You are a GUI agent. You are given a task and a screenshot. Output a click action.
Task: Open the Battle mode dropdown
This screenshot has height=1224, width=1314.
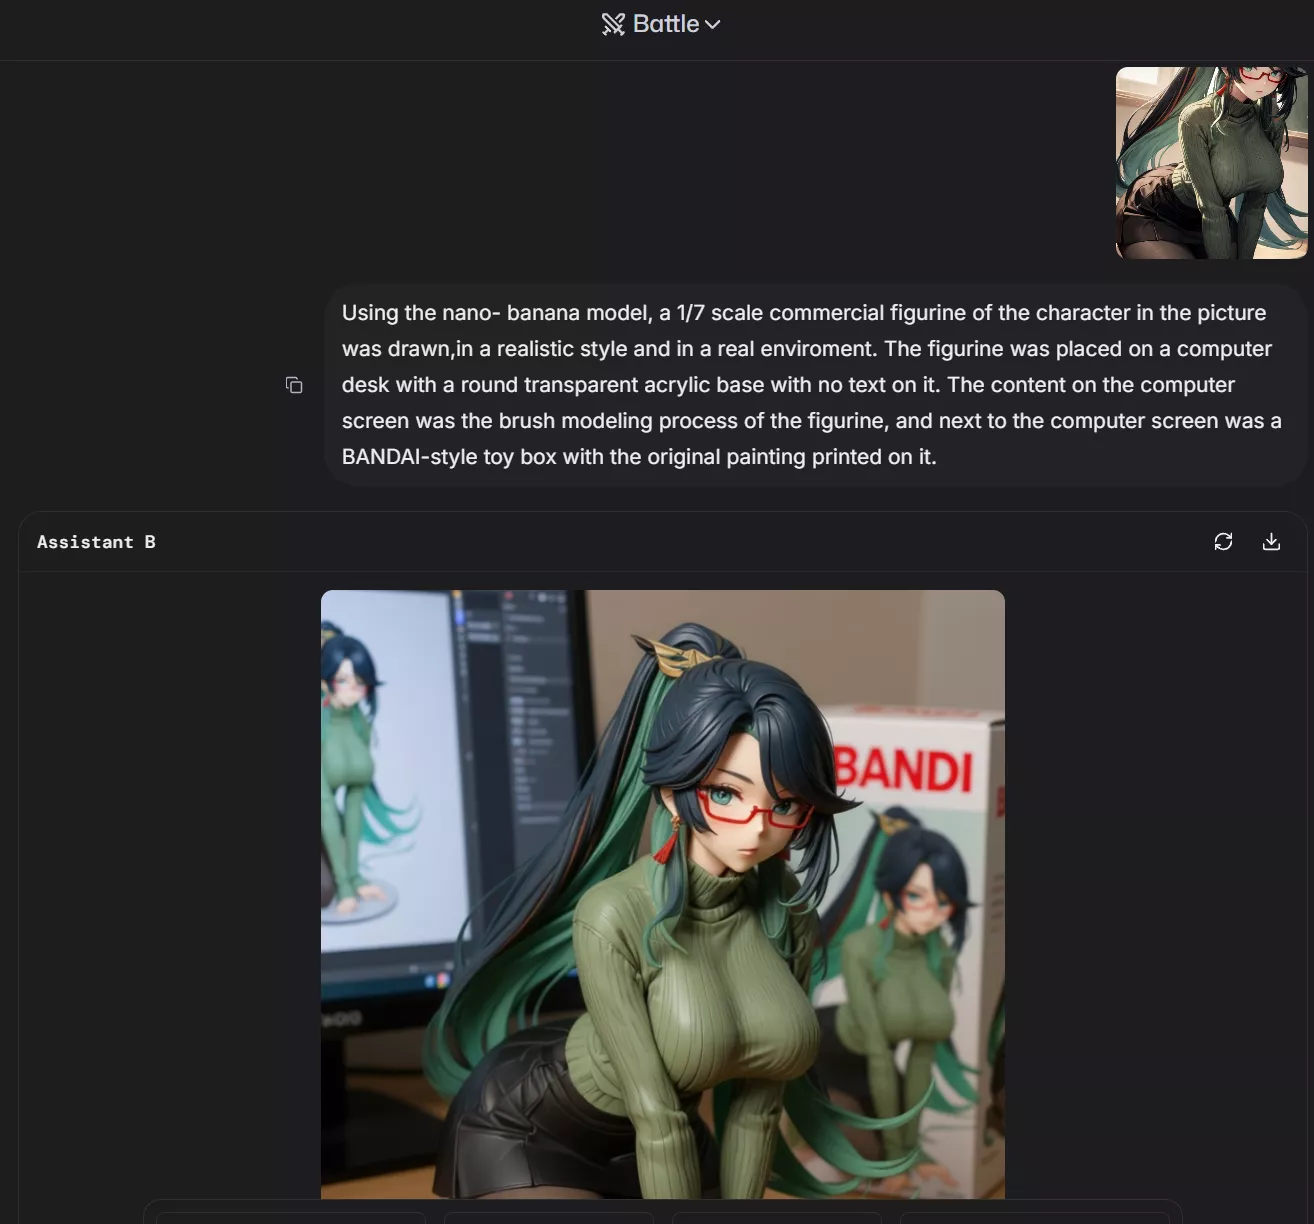coord(665,24)
